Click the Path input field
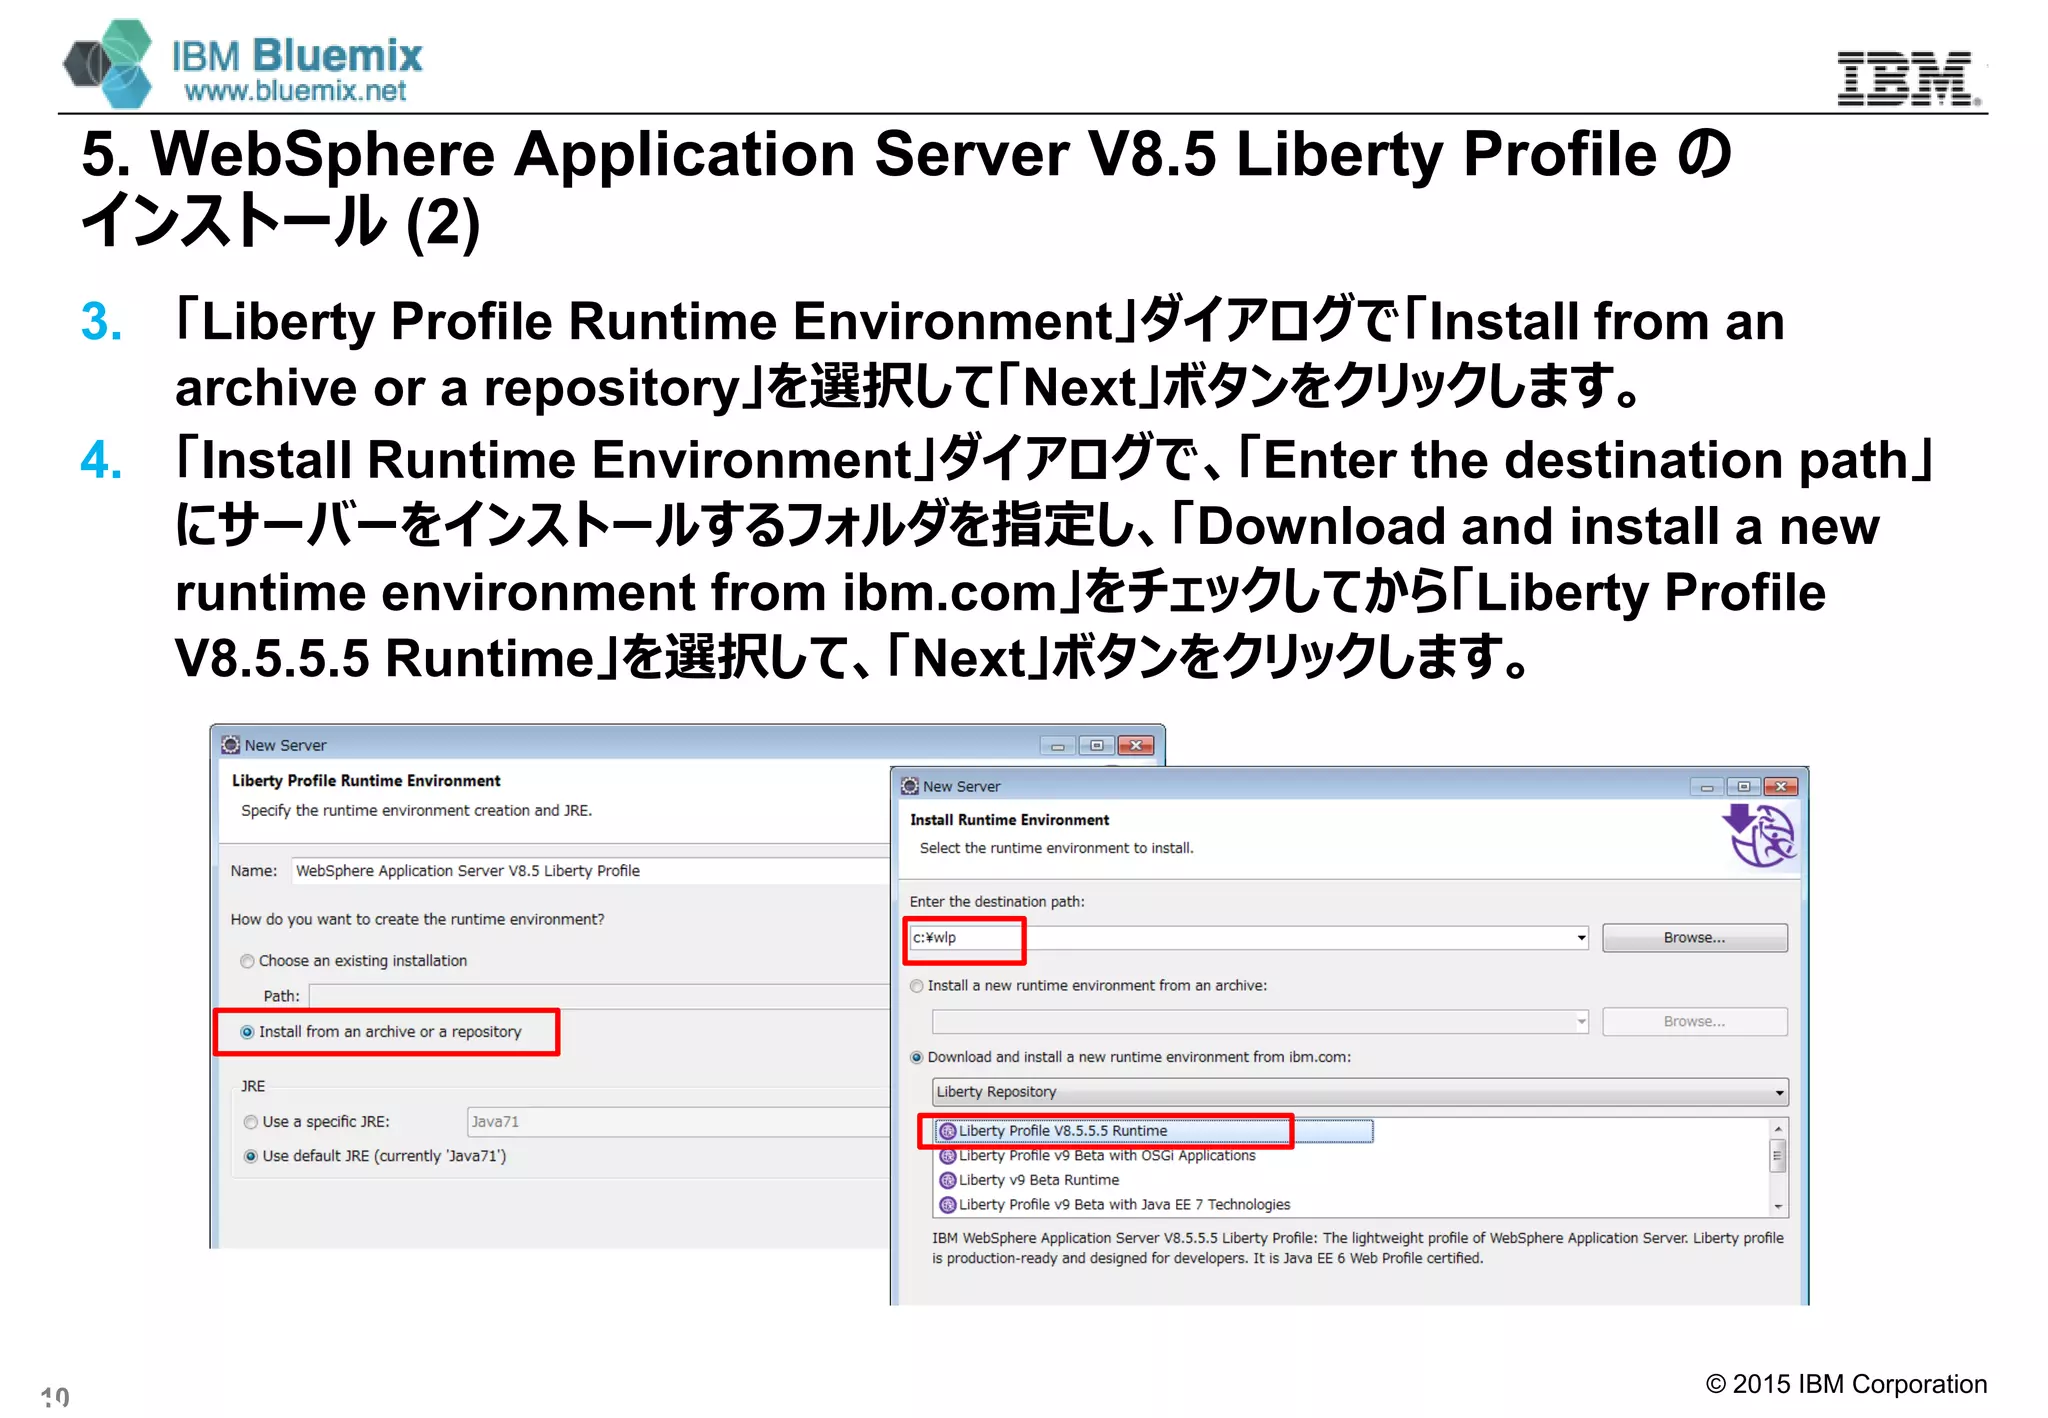 pyautogui.click(x=600, y=996)
